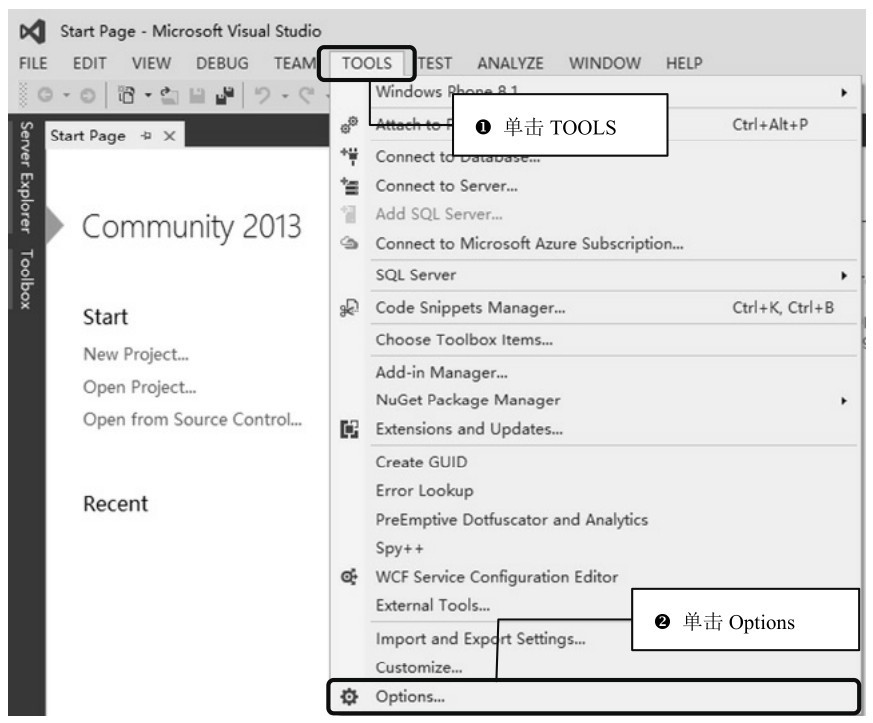The image size is (873, 723).
Task: Click the Save All toolbar icon
Action: (x=225, y=95)
